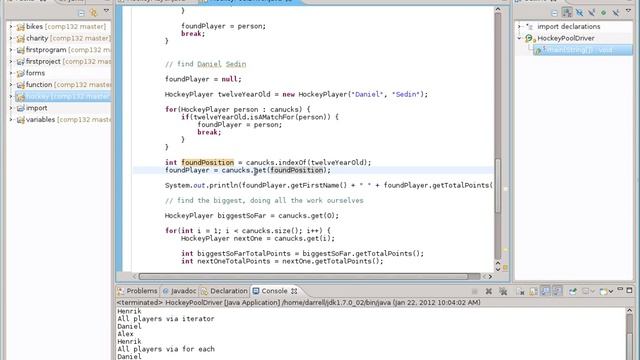Toggle Sort in Outline view

(567, 13)
